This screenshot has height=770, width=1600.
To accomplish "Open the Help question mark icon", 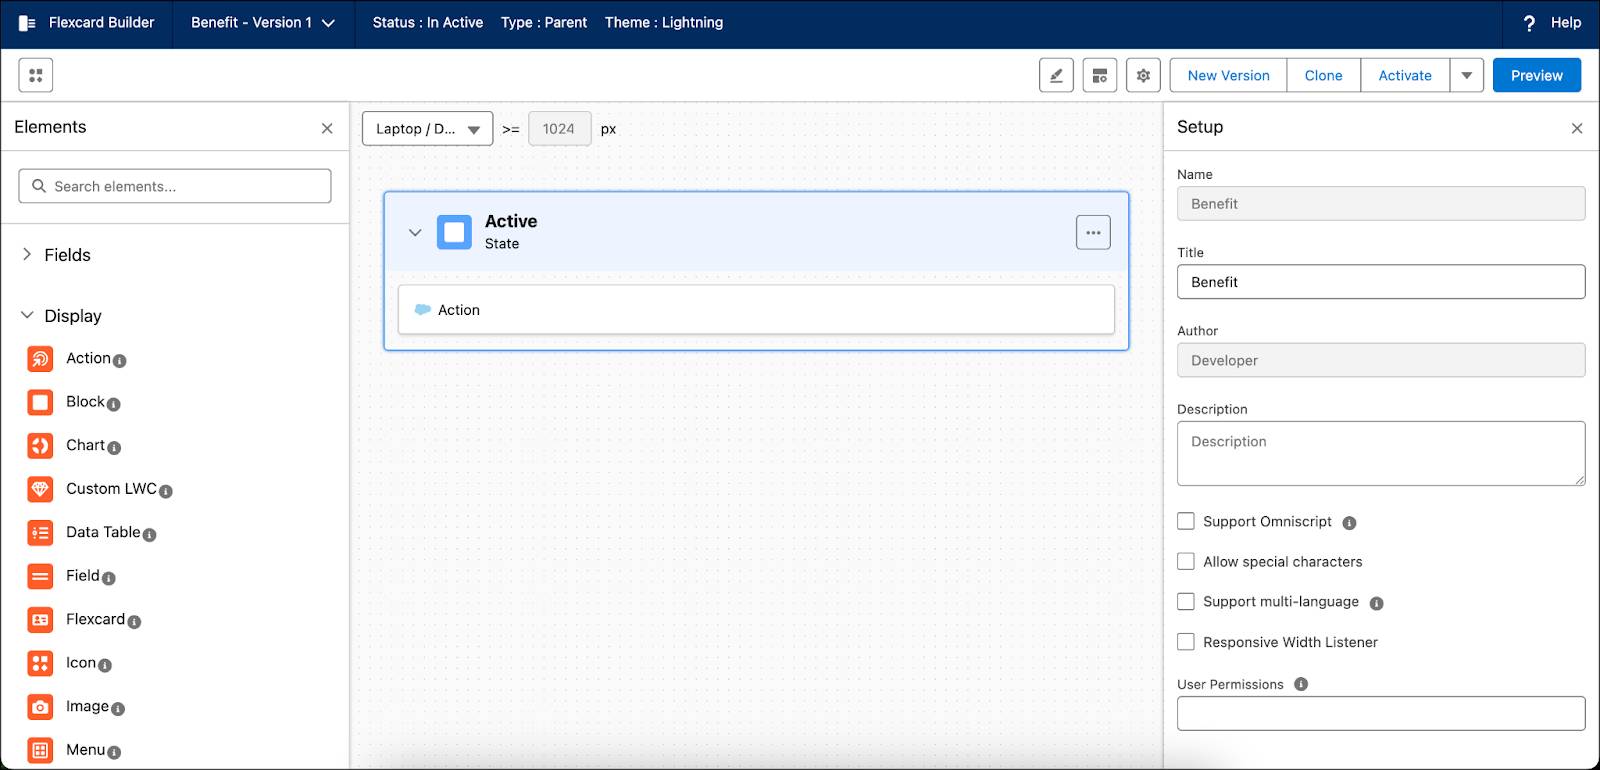I will click(1529, 23).
